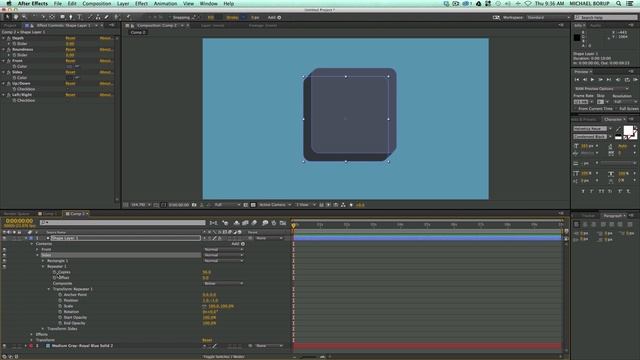640x360 pixels.
Task: Click Toggle Switches / Modes button
Action: [224, 357]
